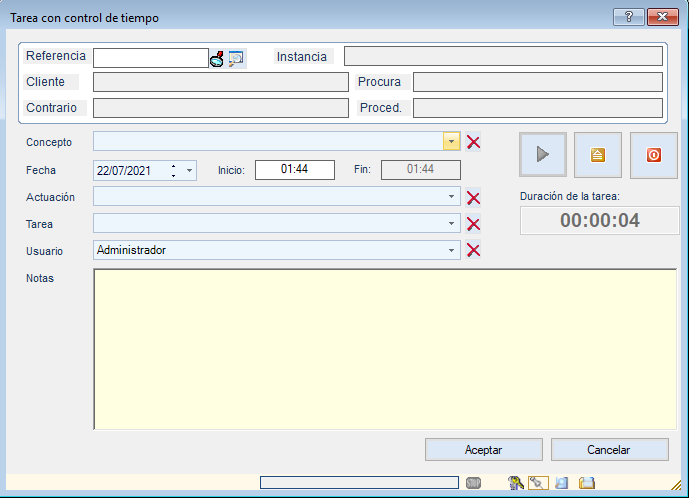Open the Concepto dropdown list
689x498 pixels.
tap(452, 142)
